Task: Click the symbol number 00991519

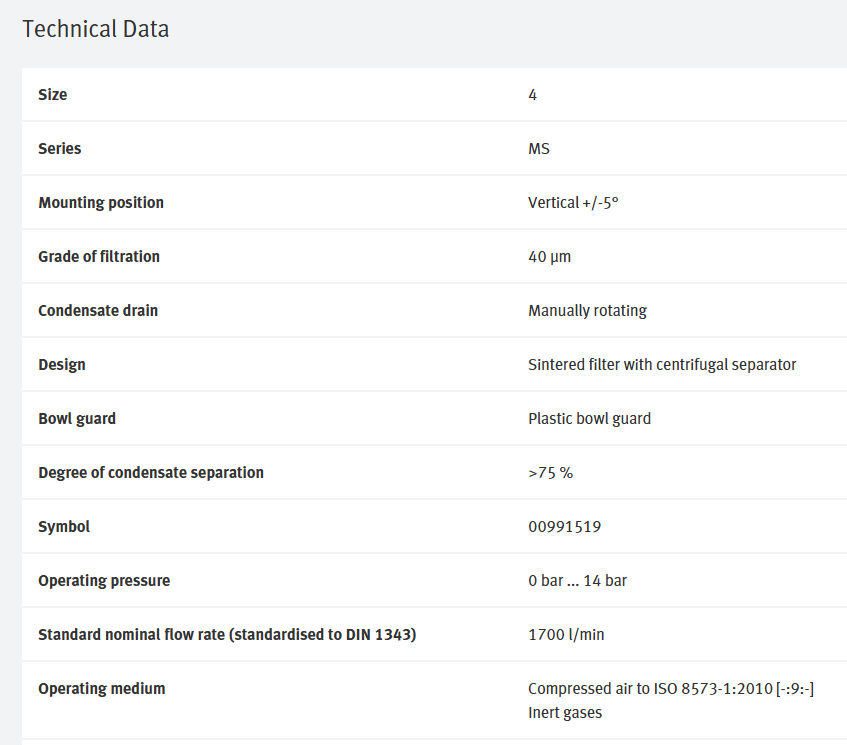Action: 564,527
